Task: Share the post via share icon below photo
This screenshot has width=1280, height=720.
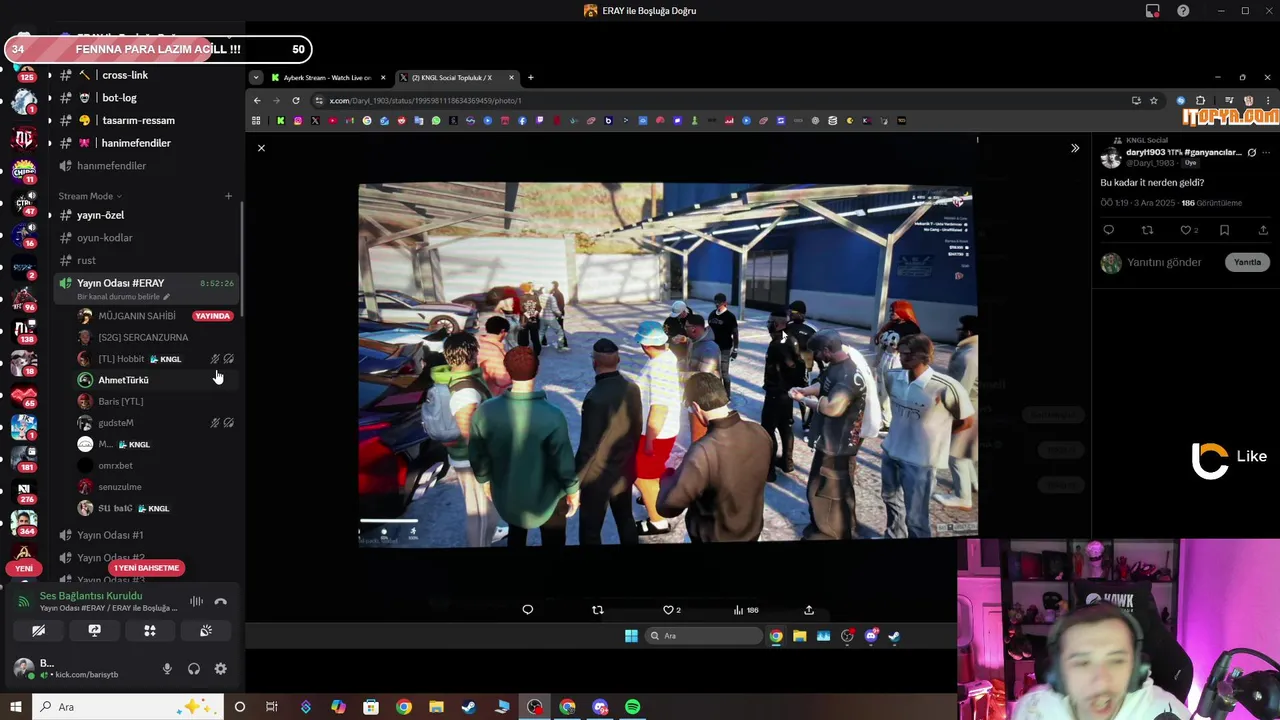Action: tap(809, 610)
